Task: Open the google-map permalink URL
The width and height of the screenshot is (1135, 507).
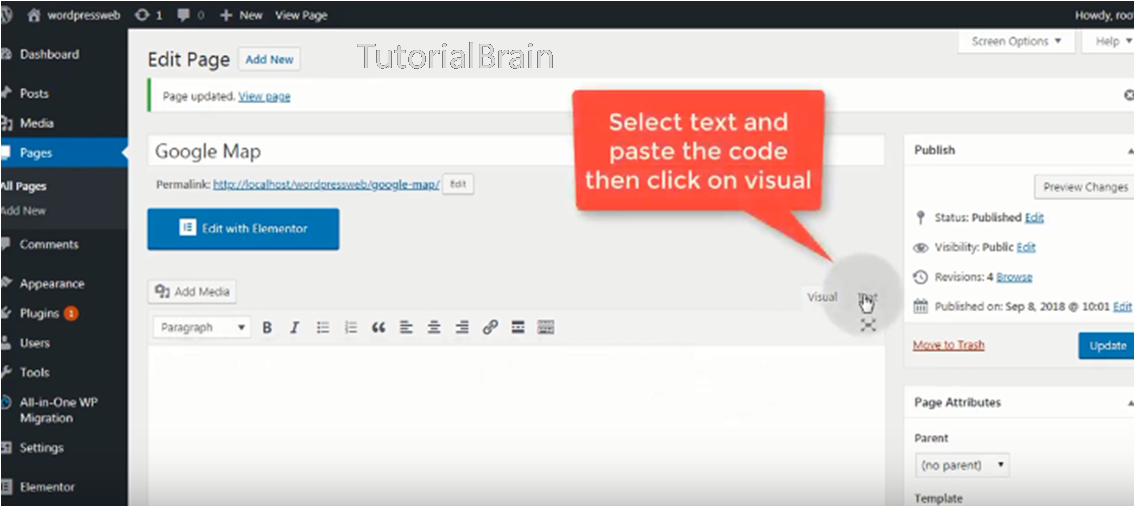Action: (x=326, y=185)
